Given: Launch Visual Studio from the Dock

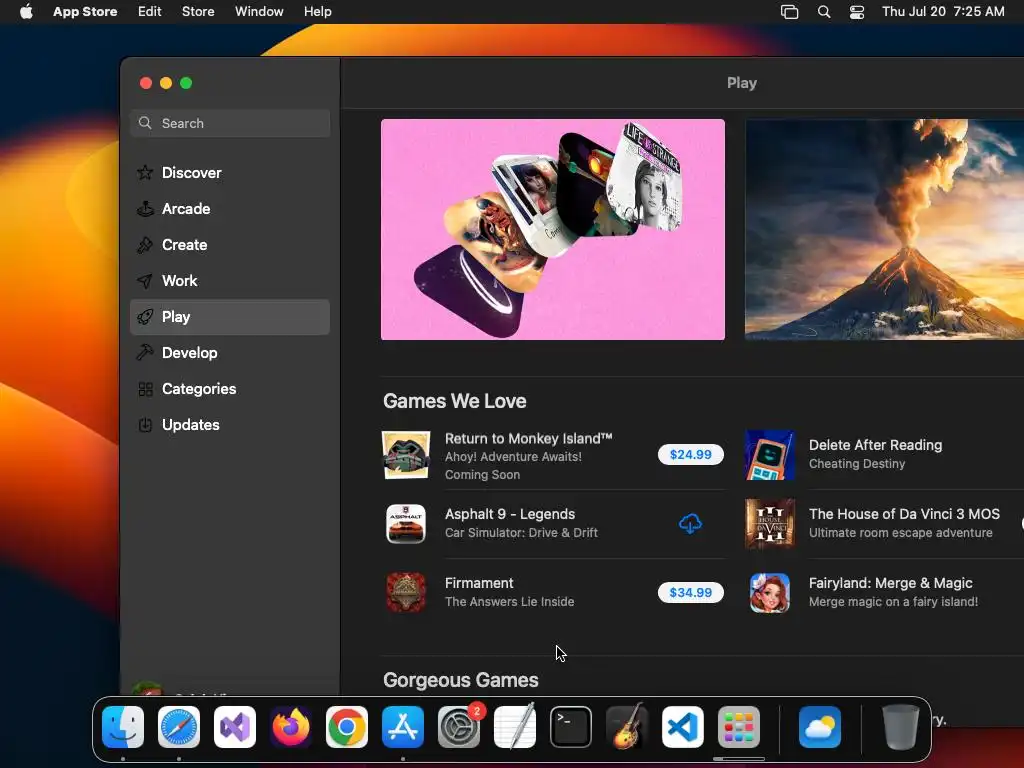Looking at the screenshot, I should (235, 727).
